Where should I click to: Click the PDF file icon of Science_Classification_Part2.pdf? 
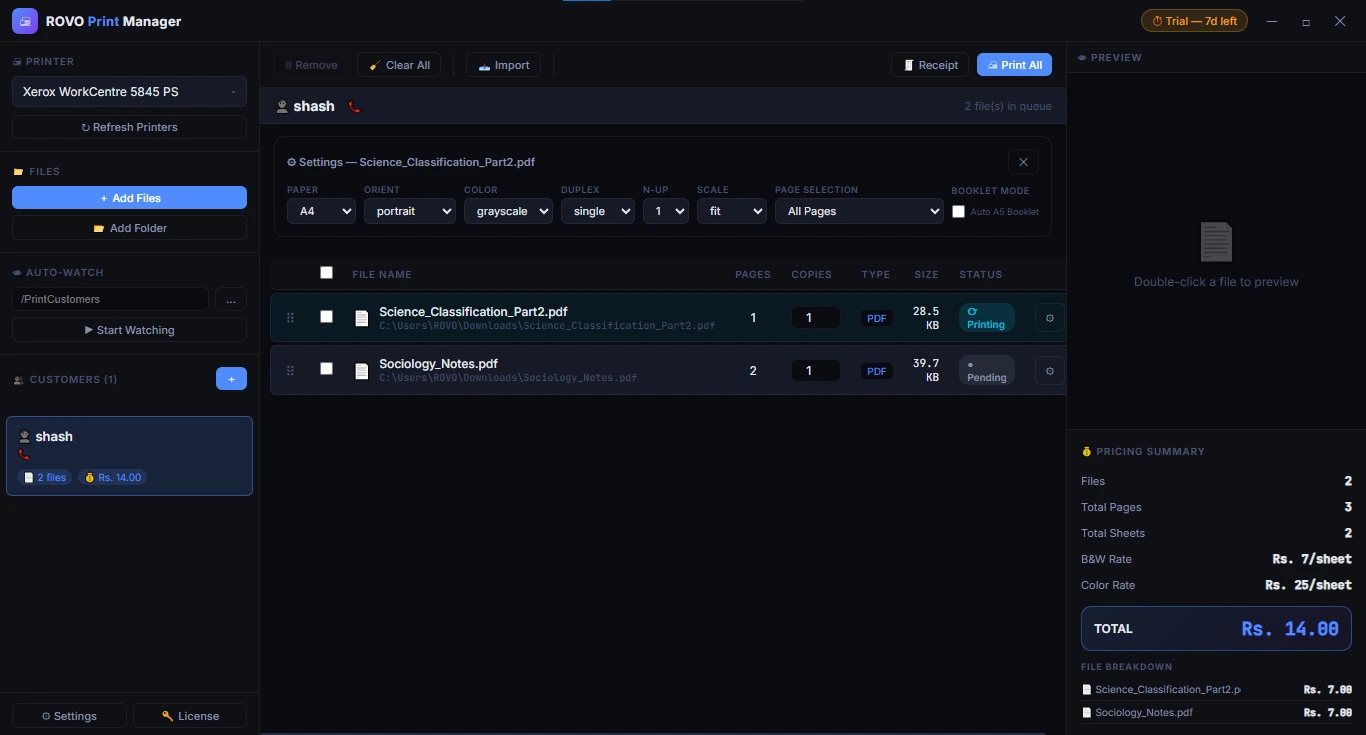click(362, 318)
